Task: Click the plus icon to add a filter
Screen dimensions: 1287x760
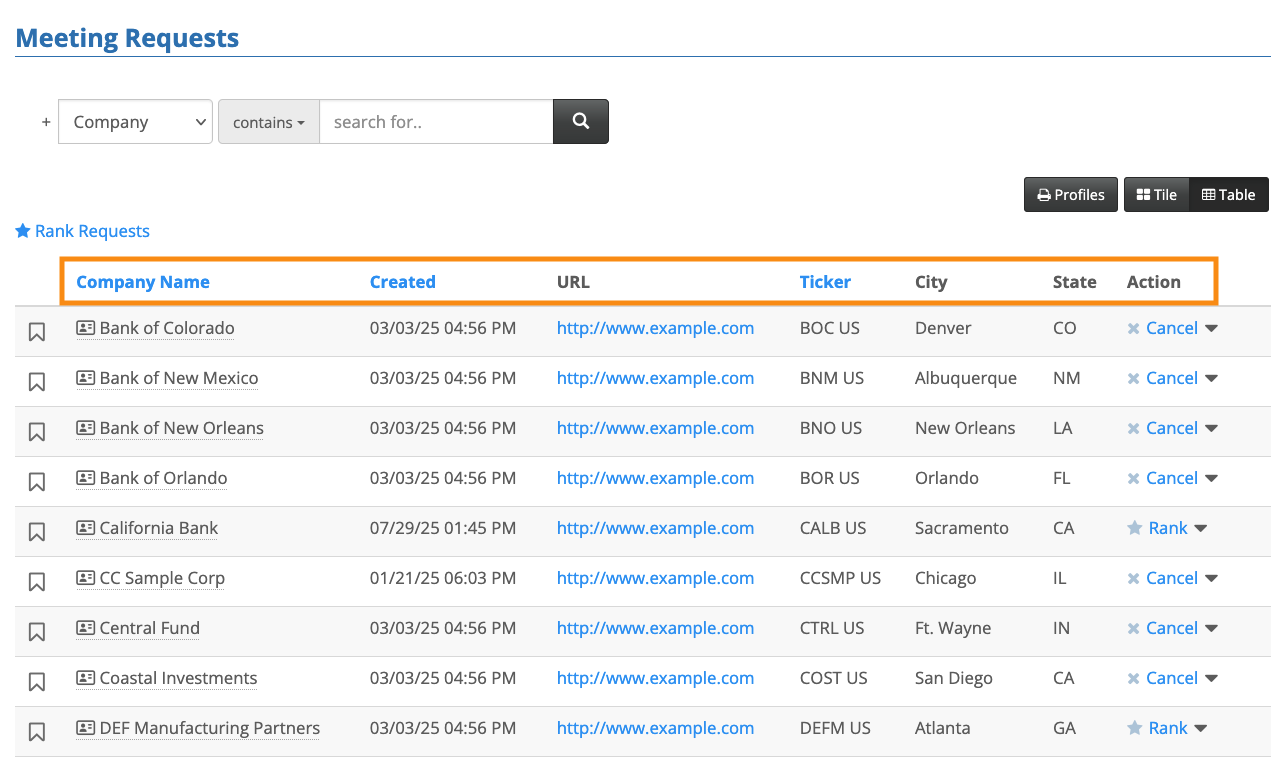Action: [45, 122]
